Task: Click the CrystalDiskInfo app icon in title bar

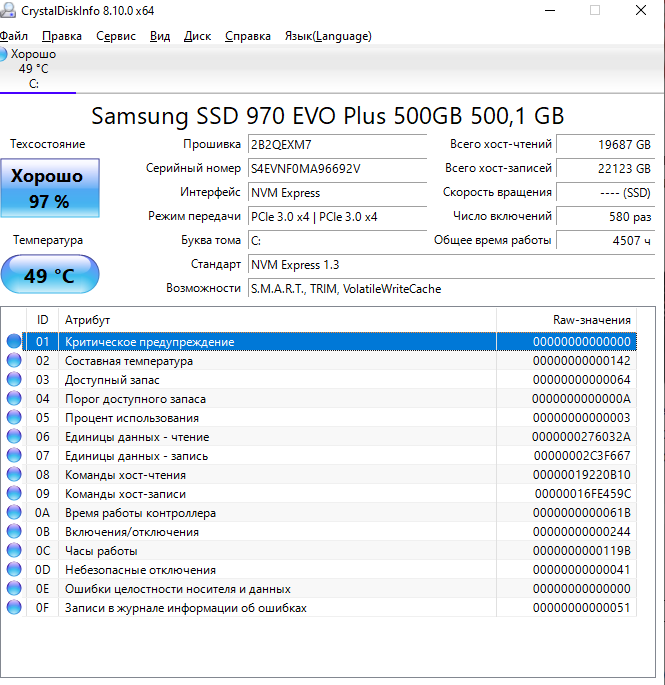Action: (9, 10)
